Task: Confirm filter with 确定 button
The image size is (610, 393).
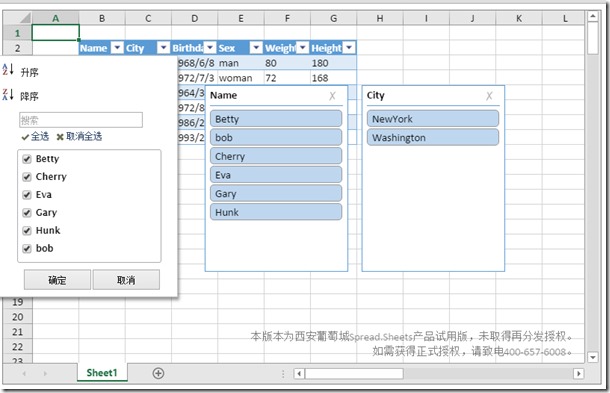Action: [57, 280]
